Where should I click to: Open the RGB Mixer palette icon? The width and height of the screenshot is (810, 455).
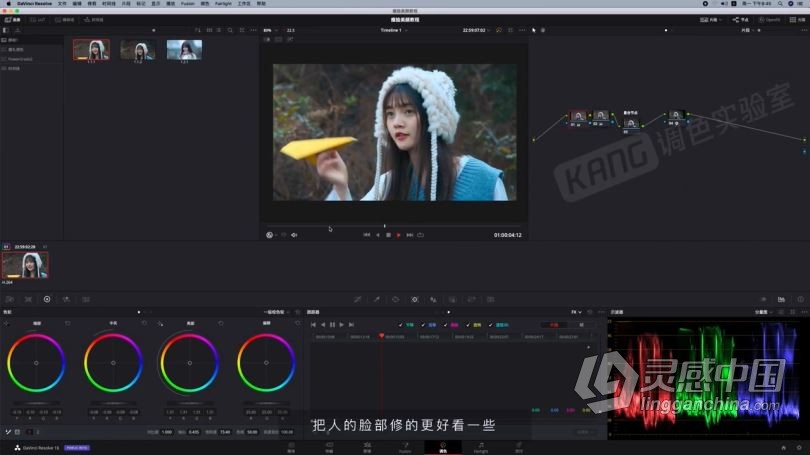point(66,300)
